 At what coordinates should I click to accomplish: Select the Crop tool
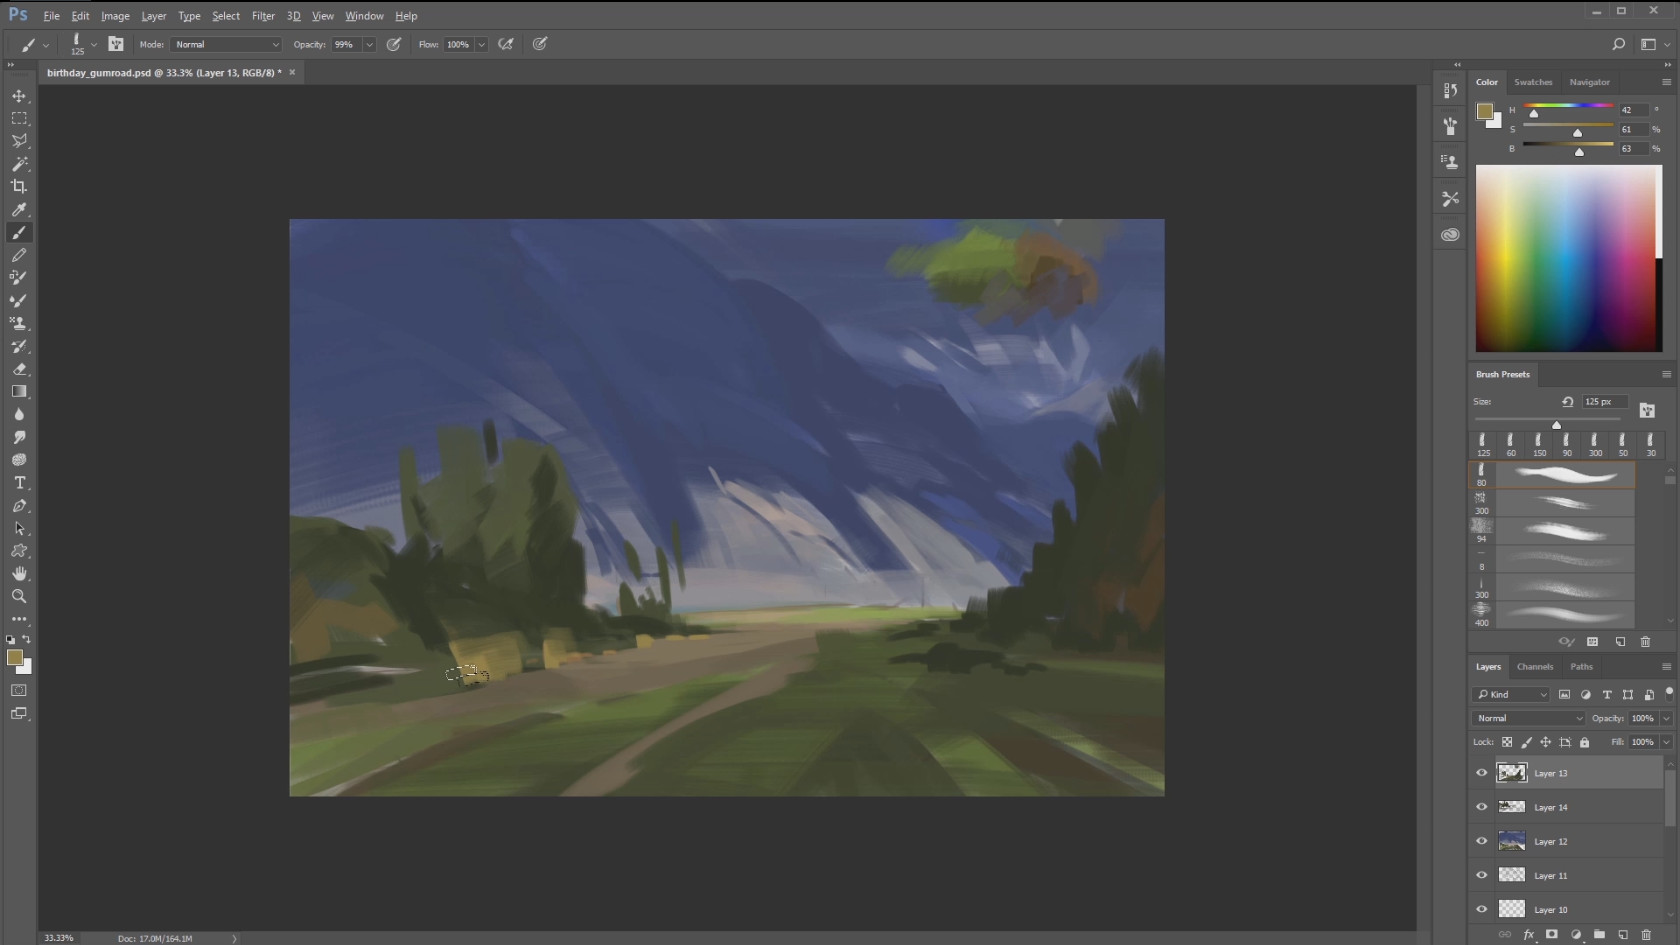19,187
